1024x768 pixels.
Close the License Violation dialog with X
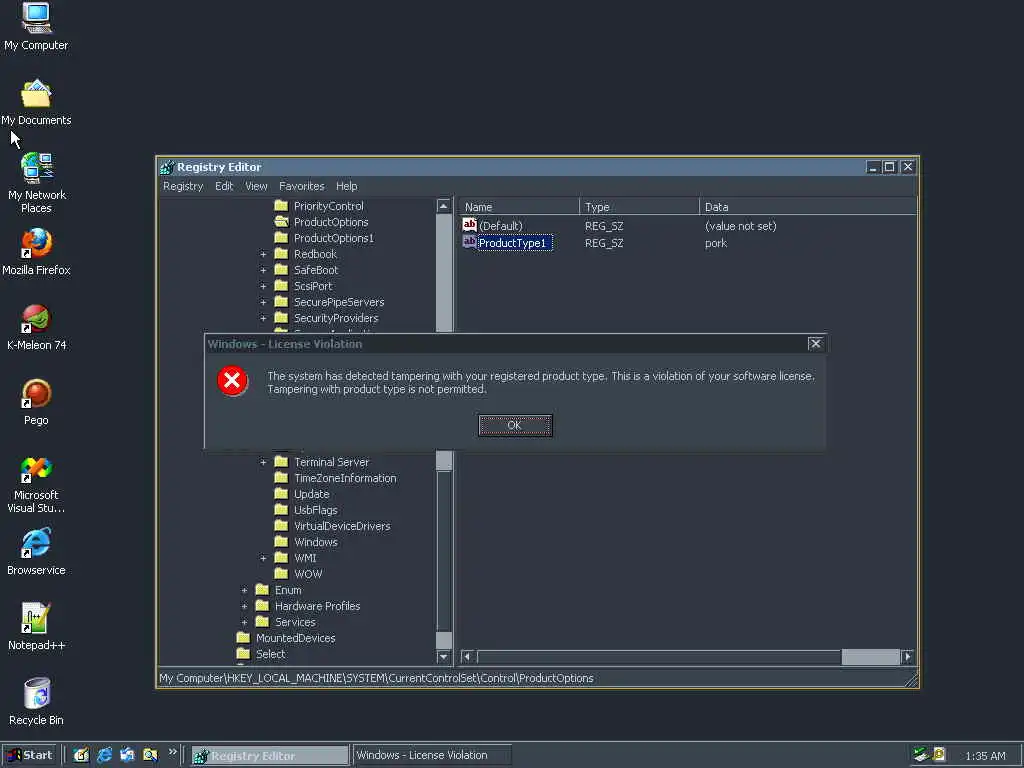[815, 344]
